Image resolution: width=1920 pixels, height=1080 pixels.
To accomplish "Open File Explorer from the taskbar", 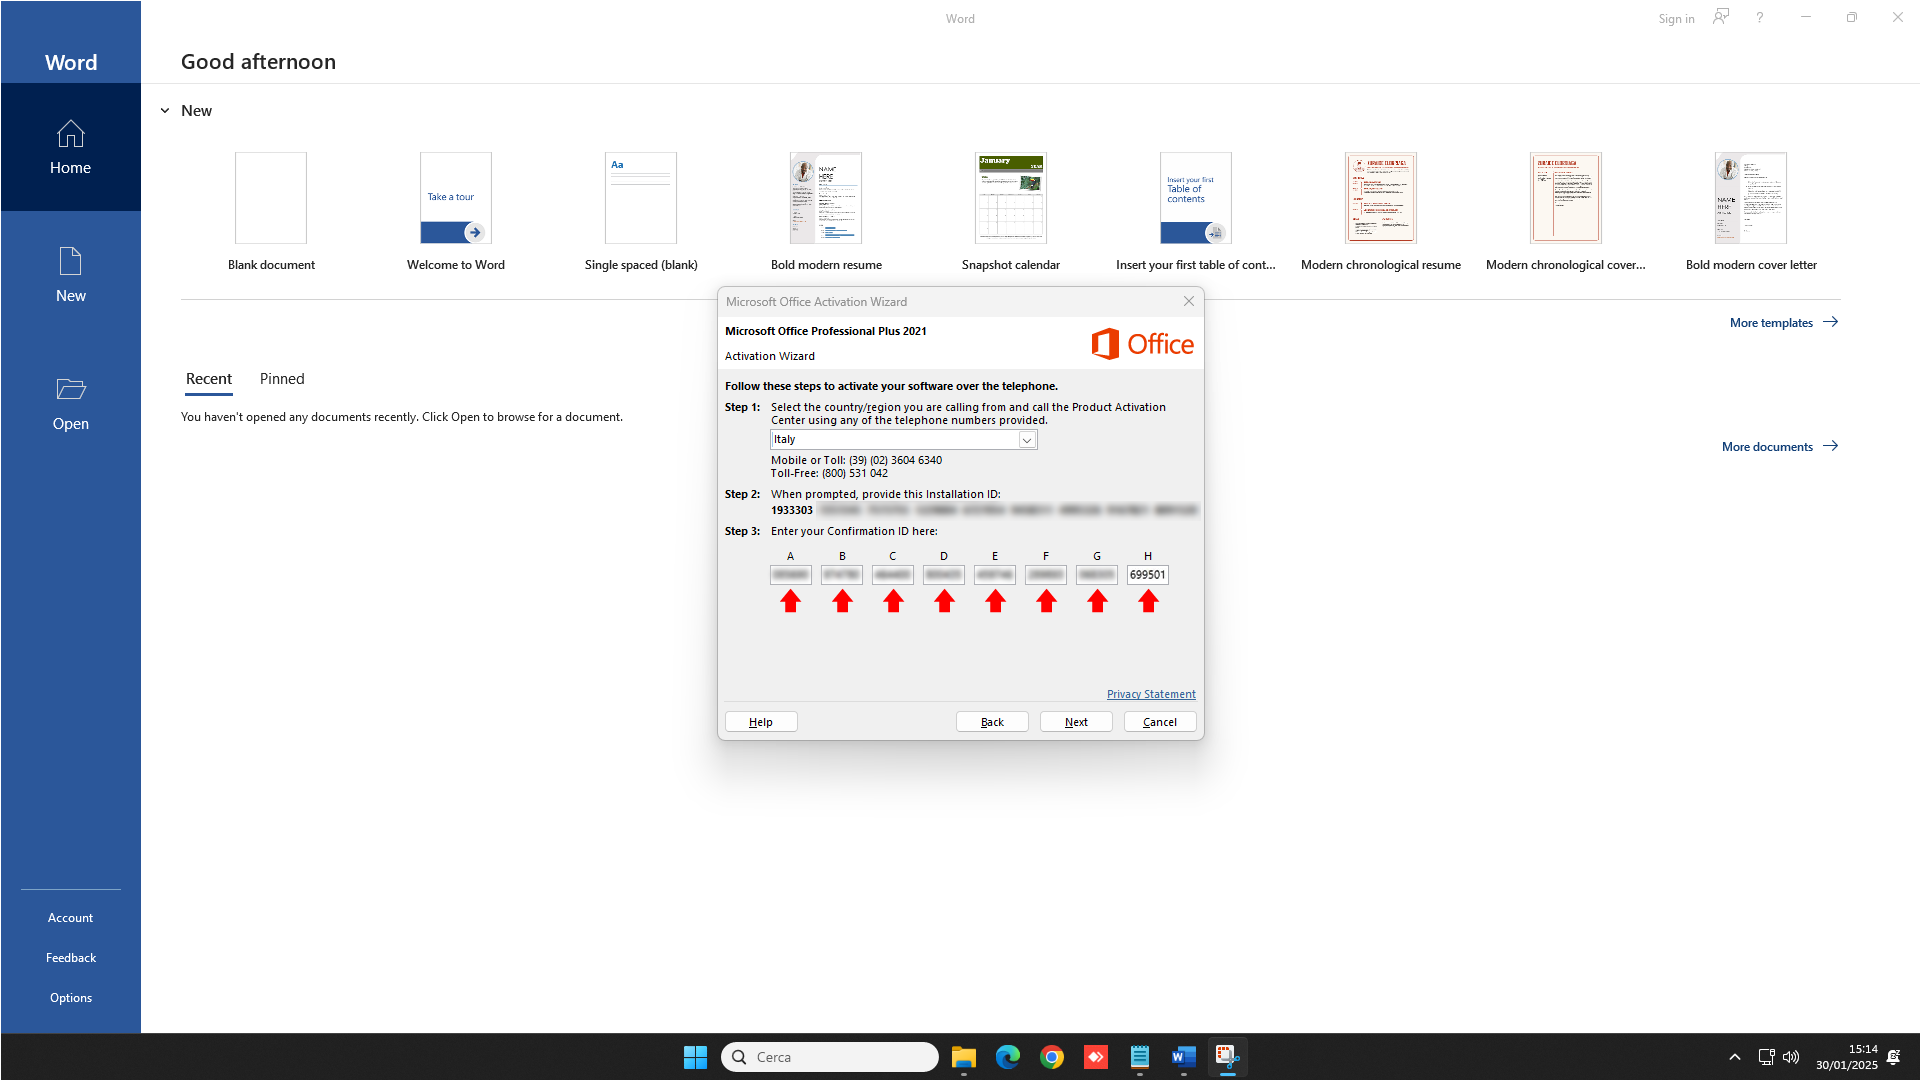I will tap(963, 1057).
